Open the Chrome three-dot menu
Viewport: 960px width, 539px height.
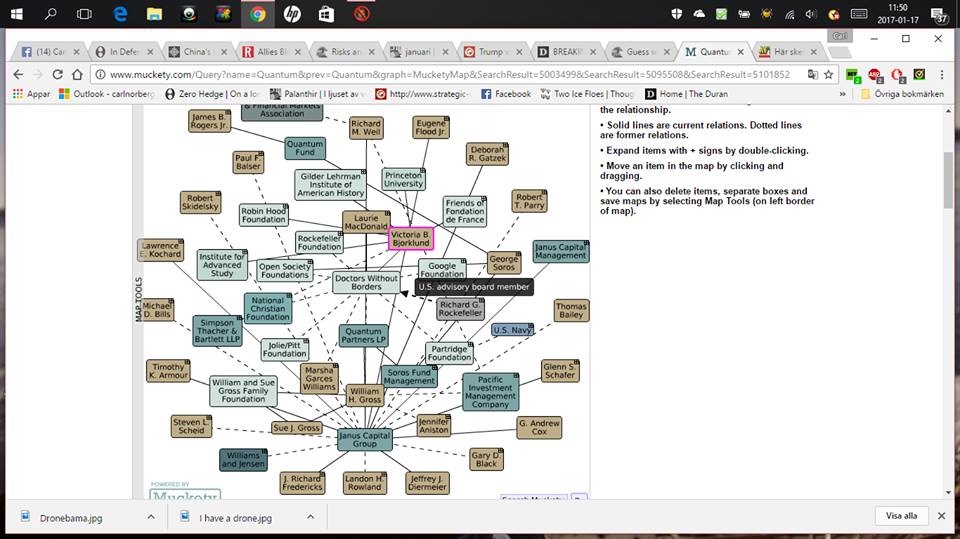coord(943,74)
